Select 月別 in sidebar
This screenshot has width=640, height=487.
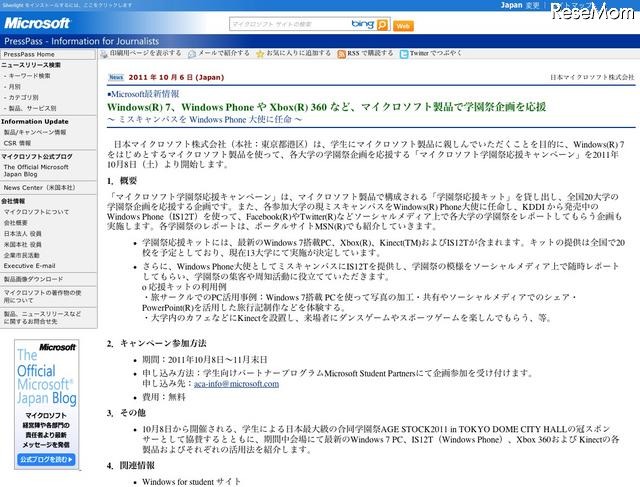click(15, 87)
